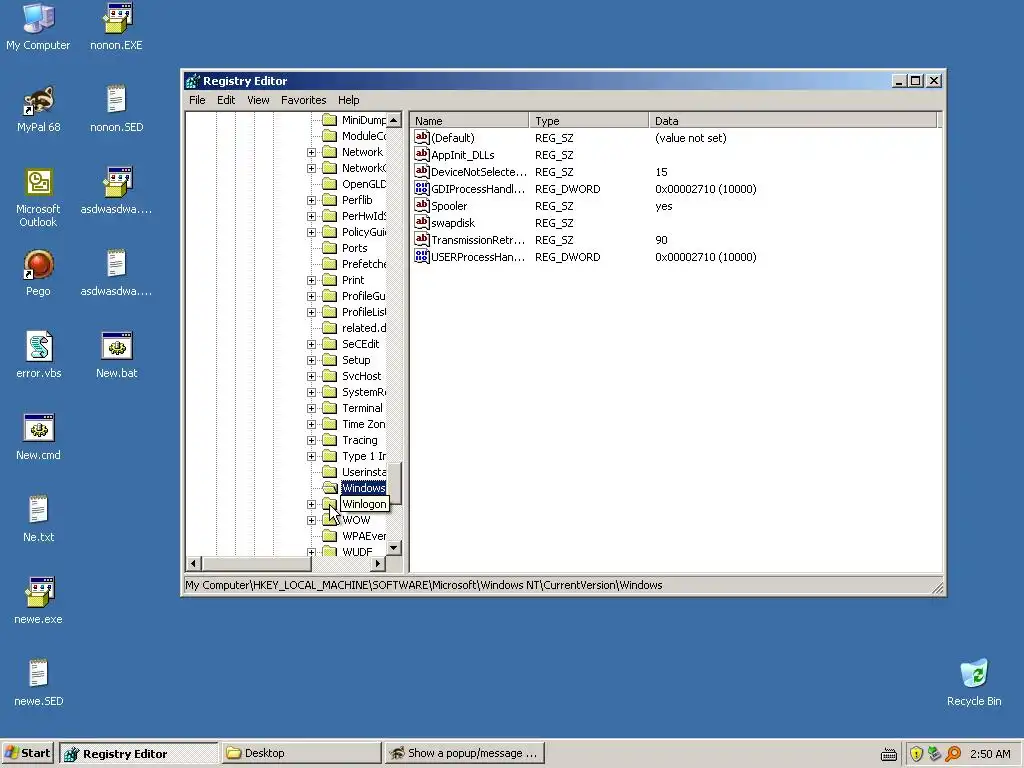Select the nonon.SED file icon

tap(116, 101)
